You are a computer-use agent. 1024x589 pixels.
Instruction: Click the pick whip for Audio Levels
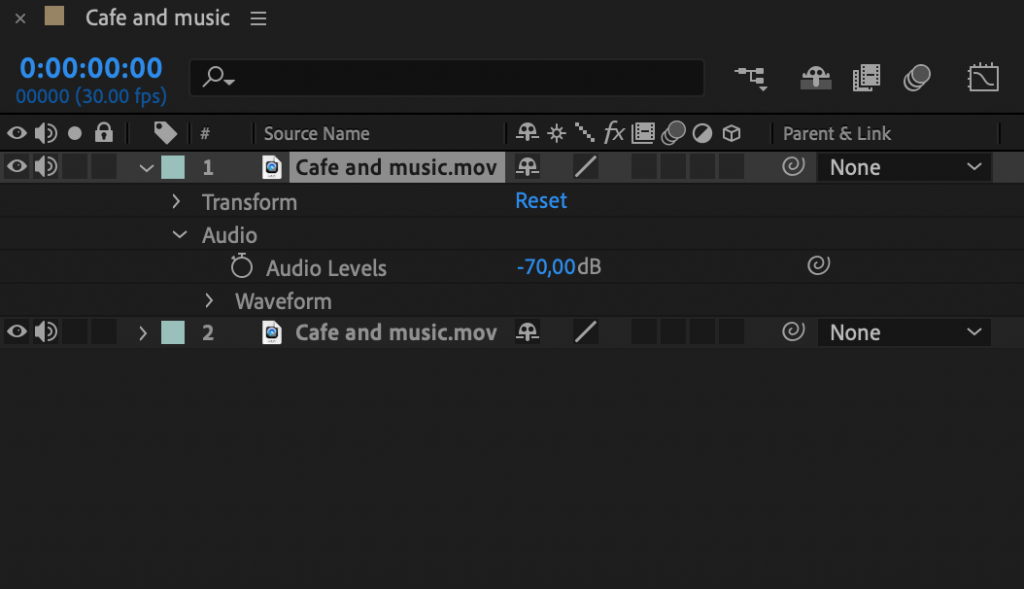point(818,266)
